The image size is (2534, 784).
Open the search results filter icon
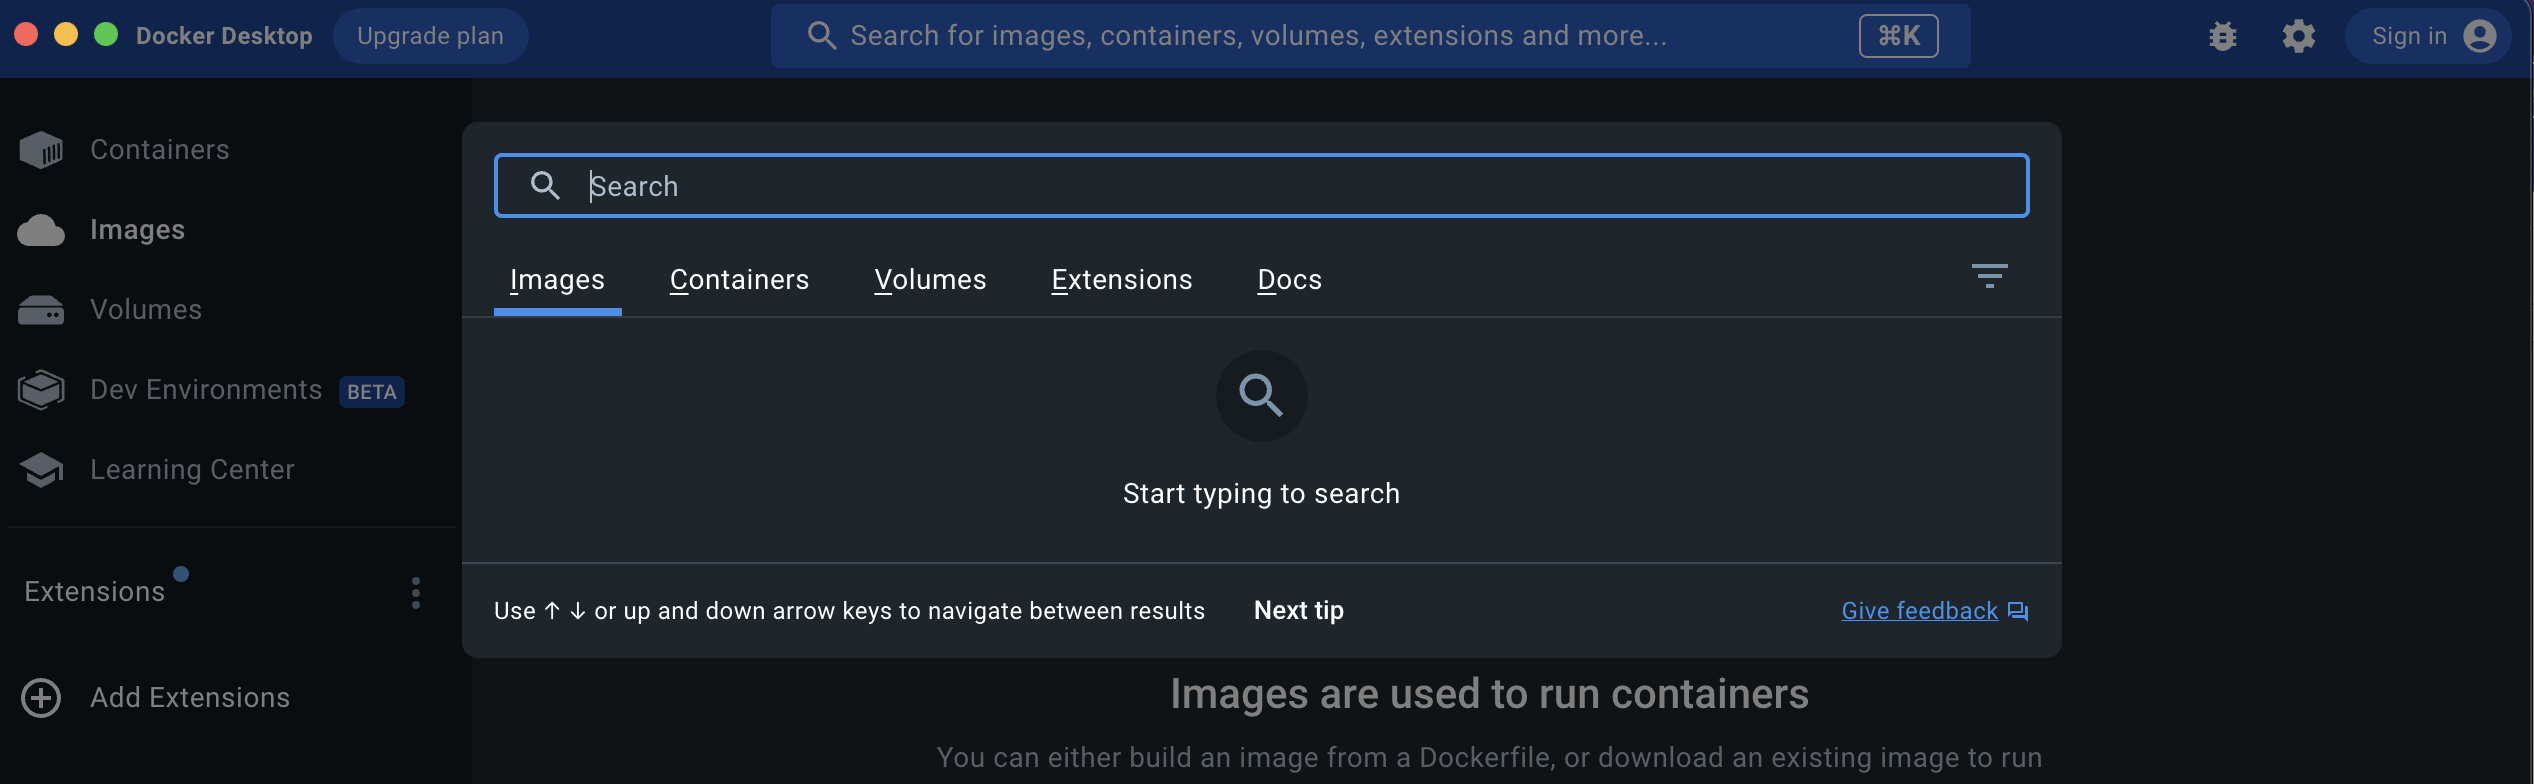point(1989,276)
